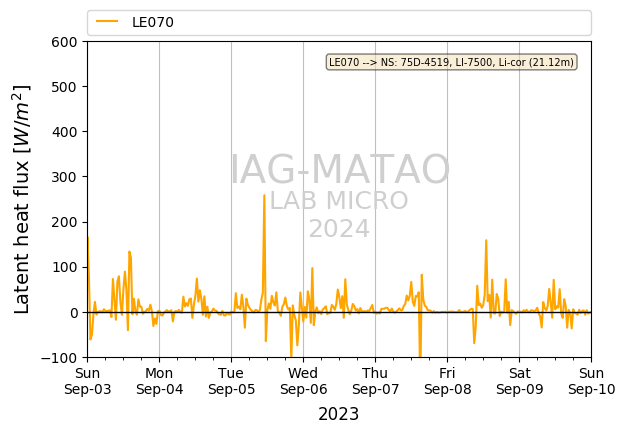Click the Mon Sep-04 date label

(x=159, y=381)
